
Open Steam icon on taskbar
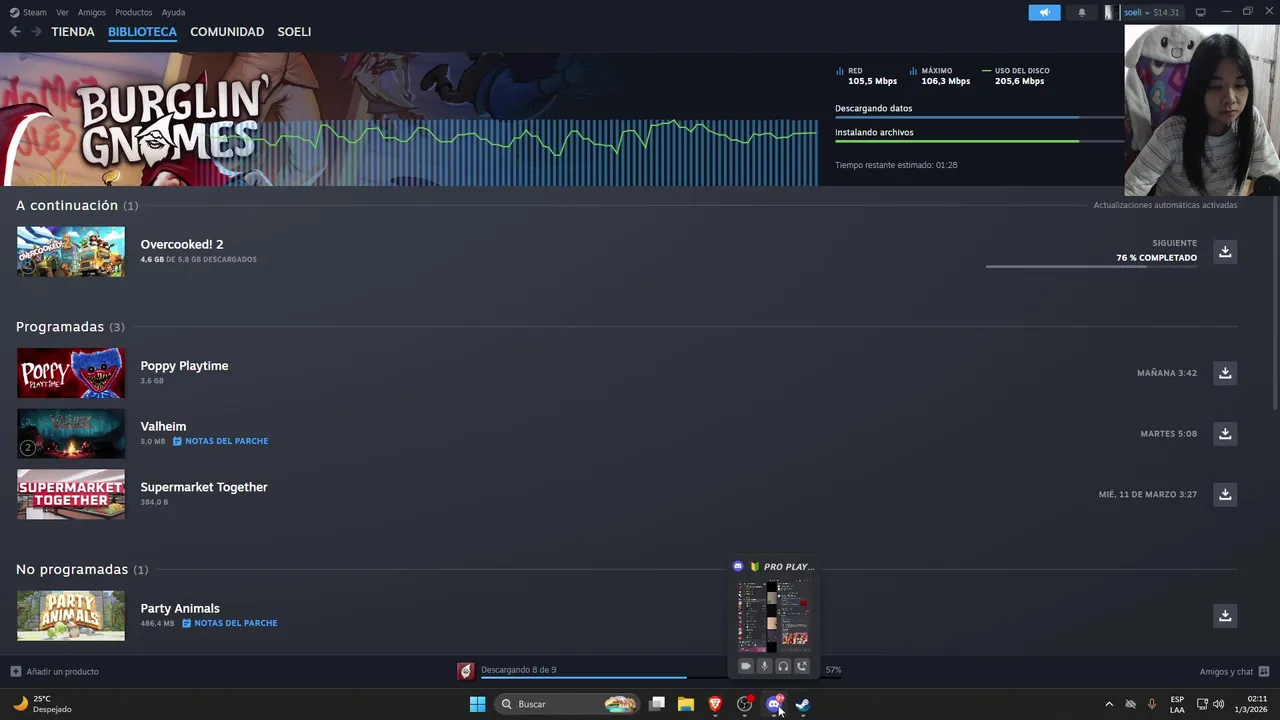click(x=802, y=704)
